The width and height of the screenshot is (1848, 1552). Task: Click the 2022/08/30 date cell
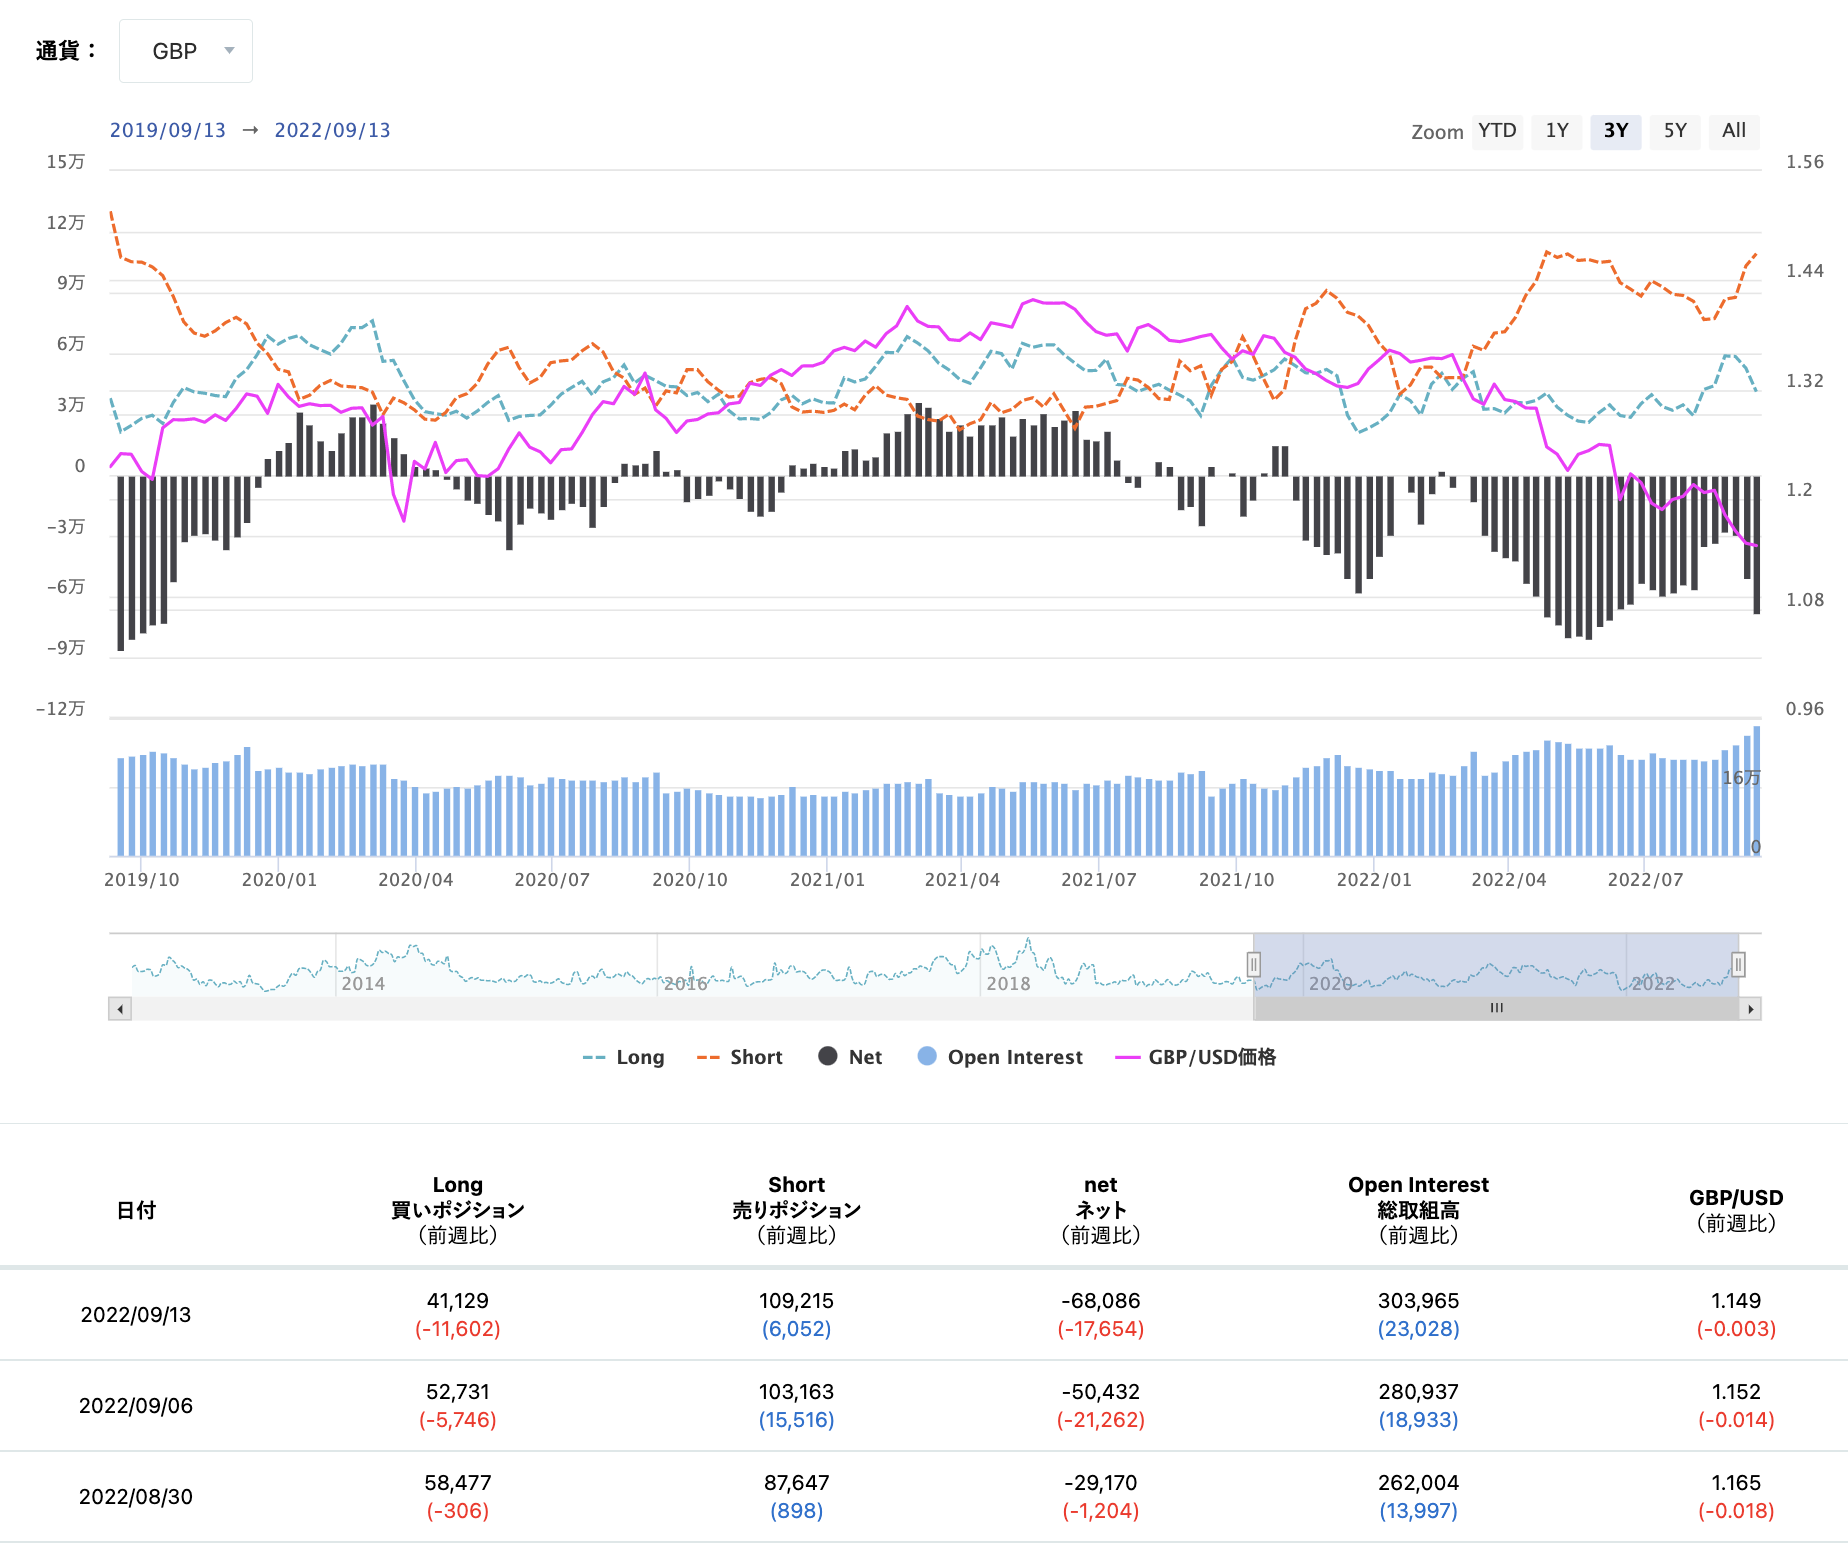click(x=136, y=1498)
